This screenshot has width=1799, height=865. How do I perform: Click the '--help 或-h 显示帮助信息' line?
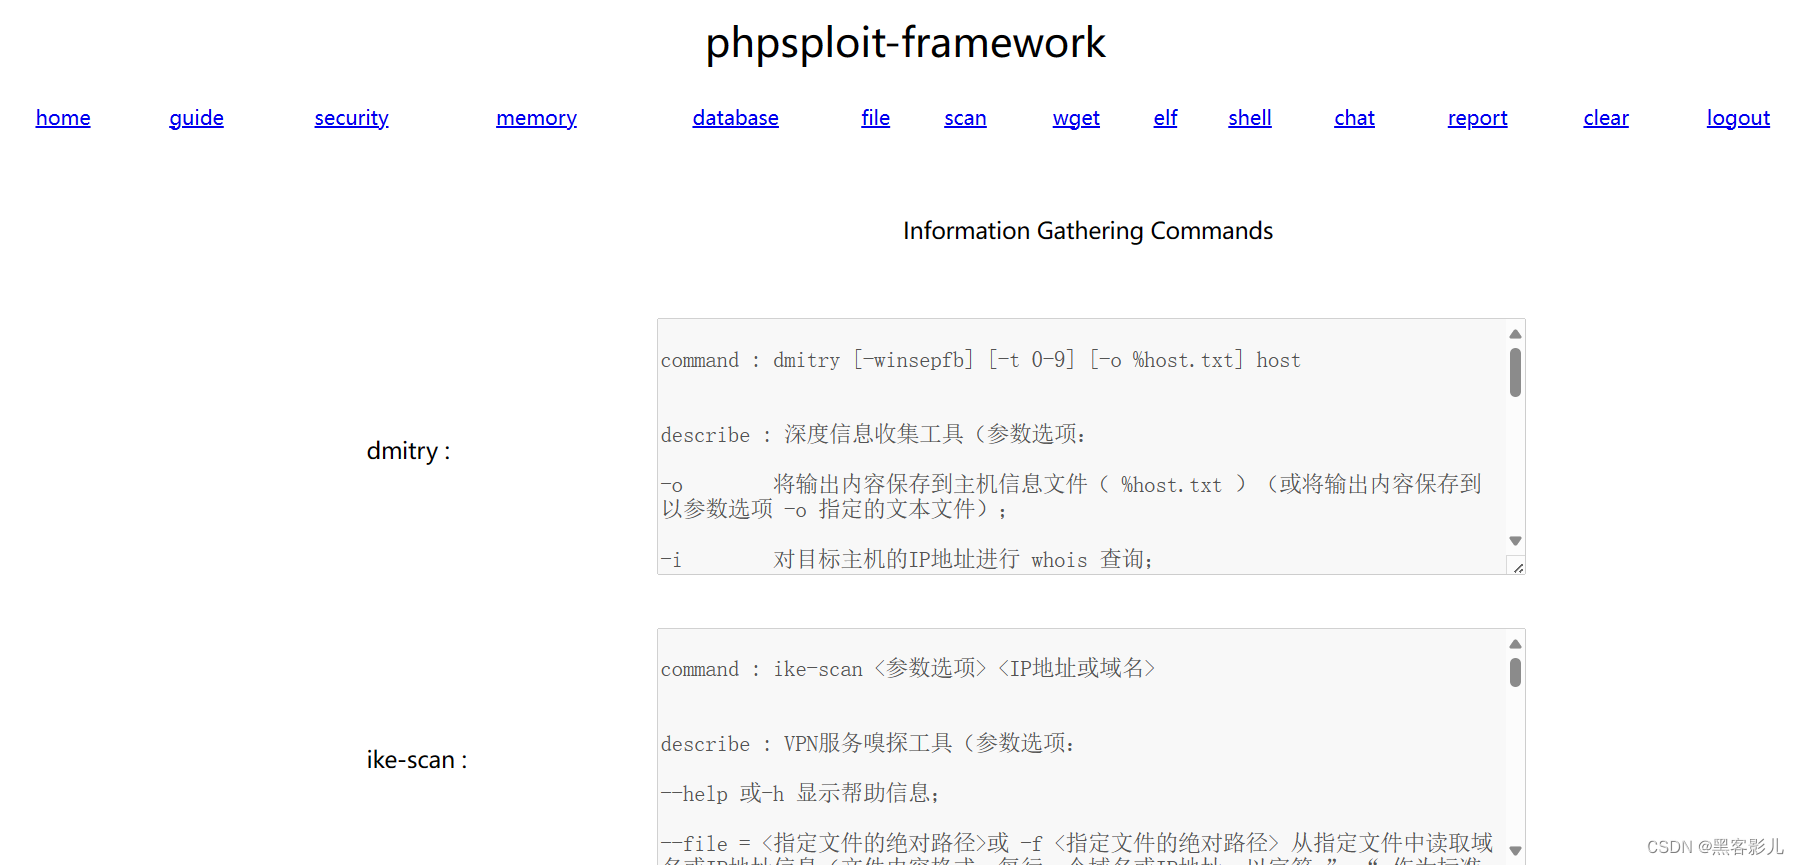click(x=800, y=793)
